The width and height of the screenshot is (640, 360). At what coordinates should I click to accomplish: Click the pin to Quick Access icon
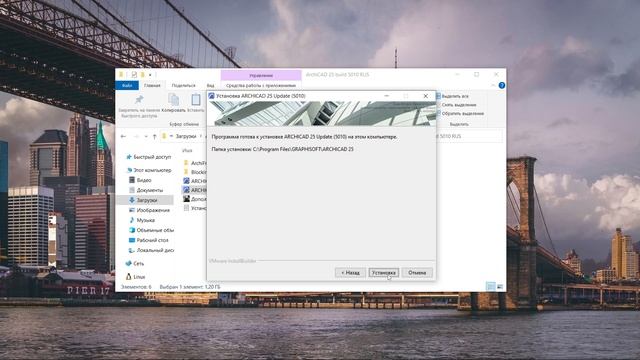pyautogui.click(x=139, y=100)
